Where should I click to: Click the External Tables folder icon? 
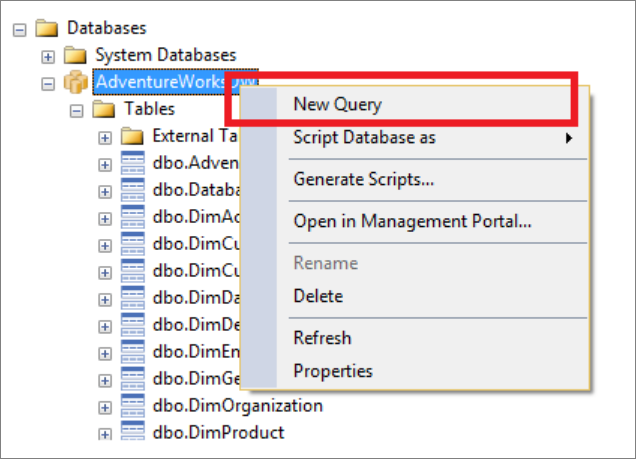(133, 136)
